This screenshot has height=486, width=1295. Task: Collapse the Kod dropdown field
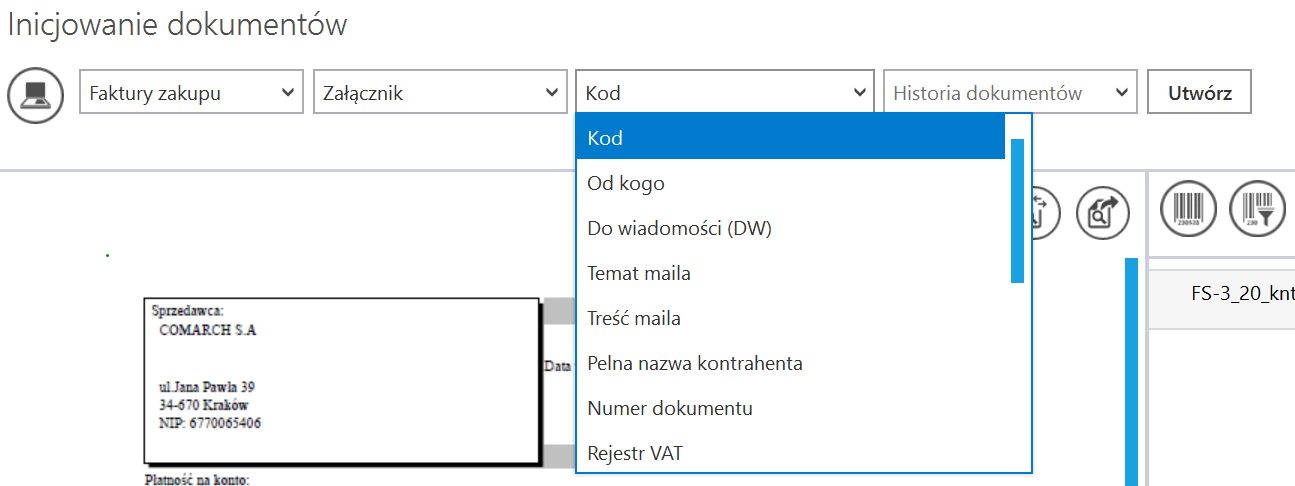(724, 93)
